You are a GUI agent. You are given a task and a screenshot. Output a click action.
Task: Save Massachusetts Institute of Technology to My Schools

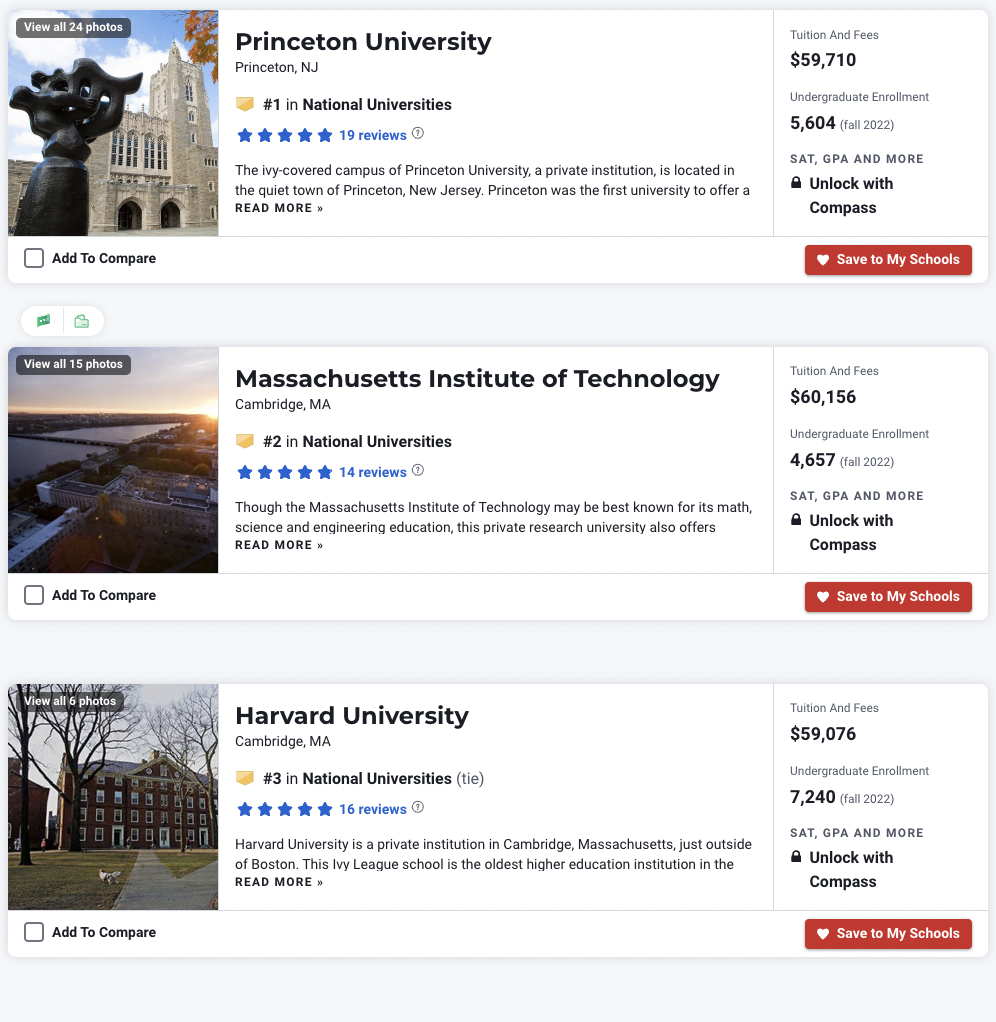(x=888, y=597)
